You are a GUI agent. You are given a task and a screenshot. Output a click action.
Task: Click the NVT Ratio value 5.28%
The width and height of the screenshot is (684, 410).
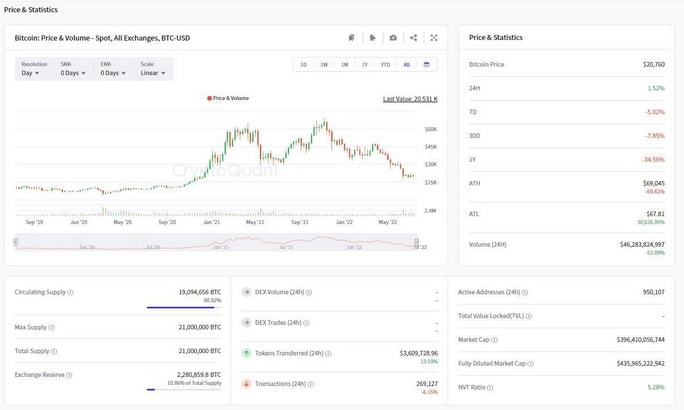point(656,387)
